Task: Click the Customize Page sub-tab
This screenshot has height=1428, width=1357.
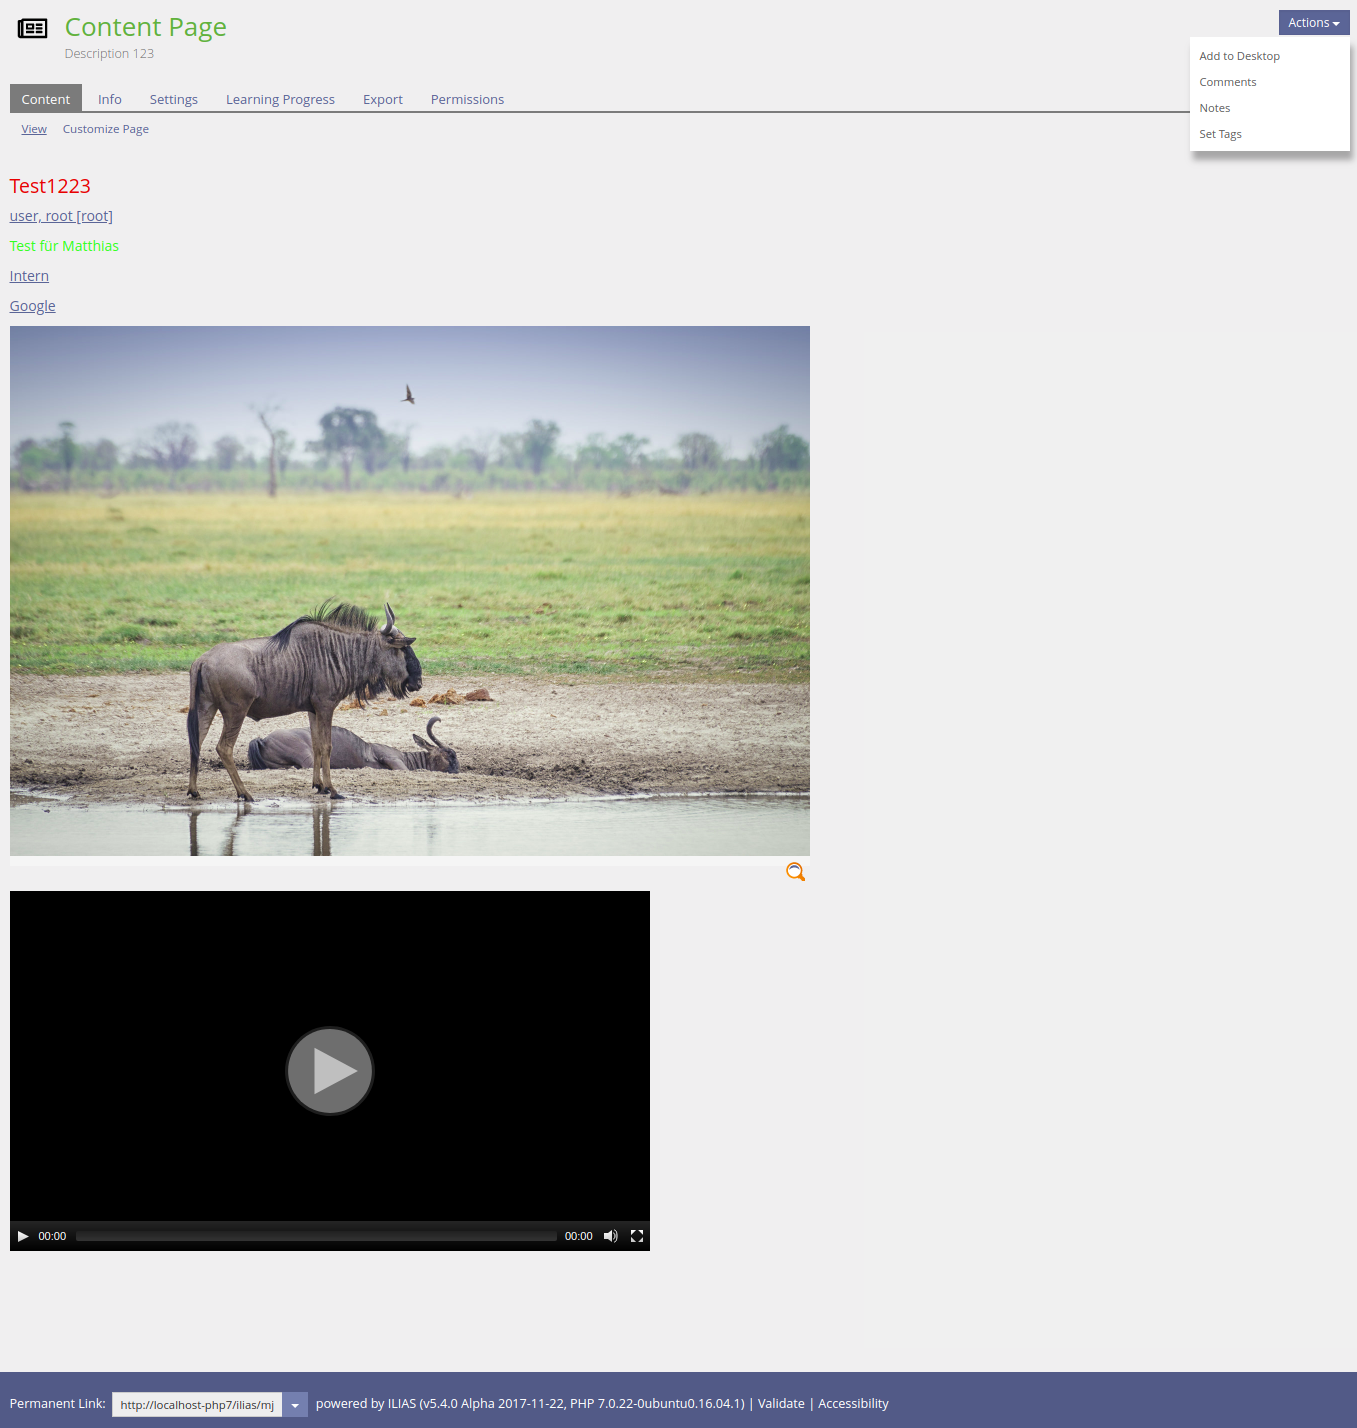Action: click(106, 129)
